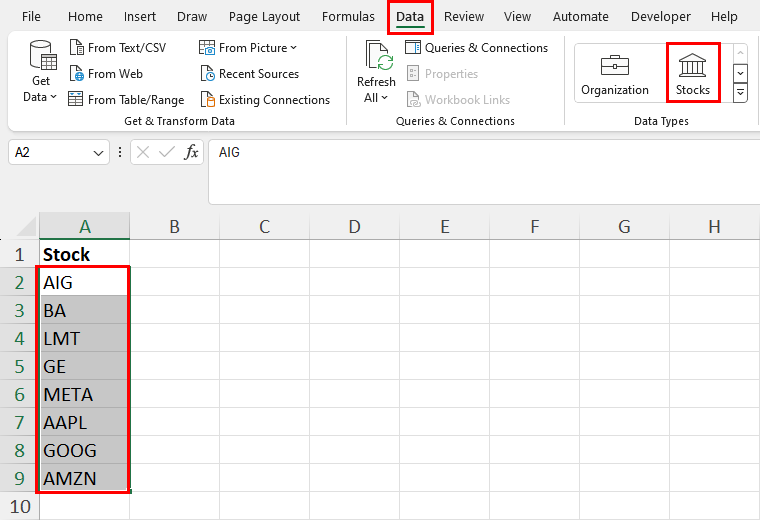Switch to the Insert tab
Screen dimensions: 760x520
tap(140, 16)
